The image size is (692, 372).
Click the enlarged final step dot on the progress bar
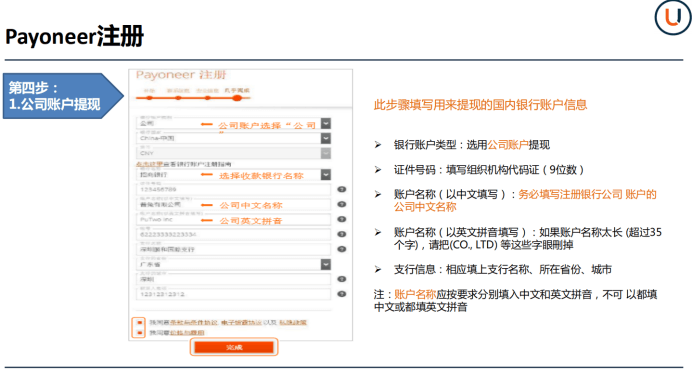(x=237, y=98)
